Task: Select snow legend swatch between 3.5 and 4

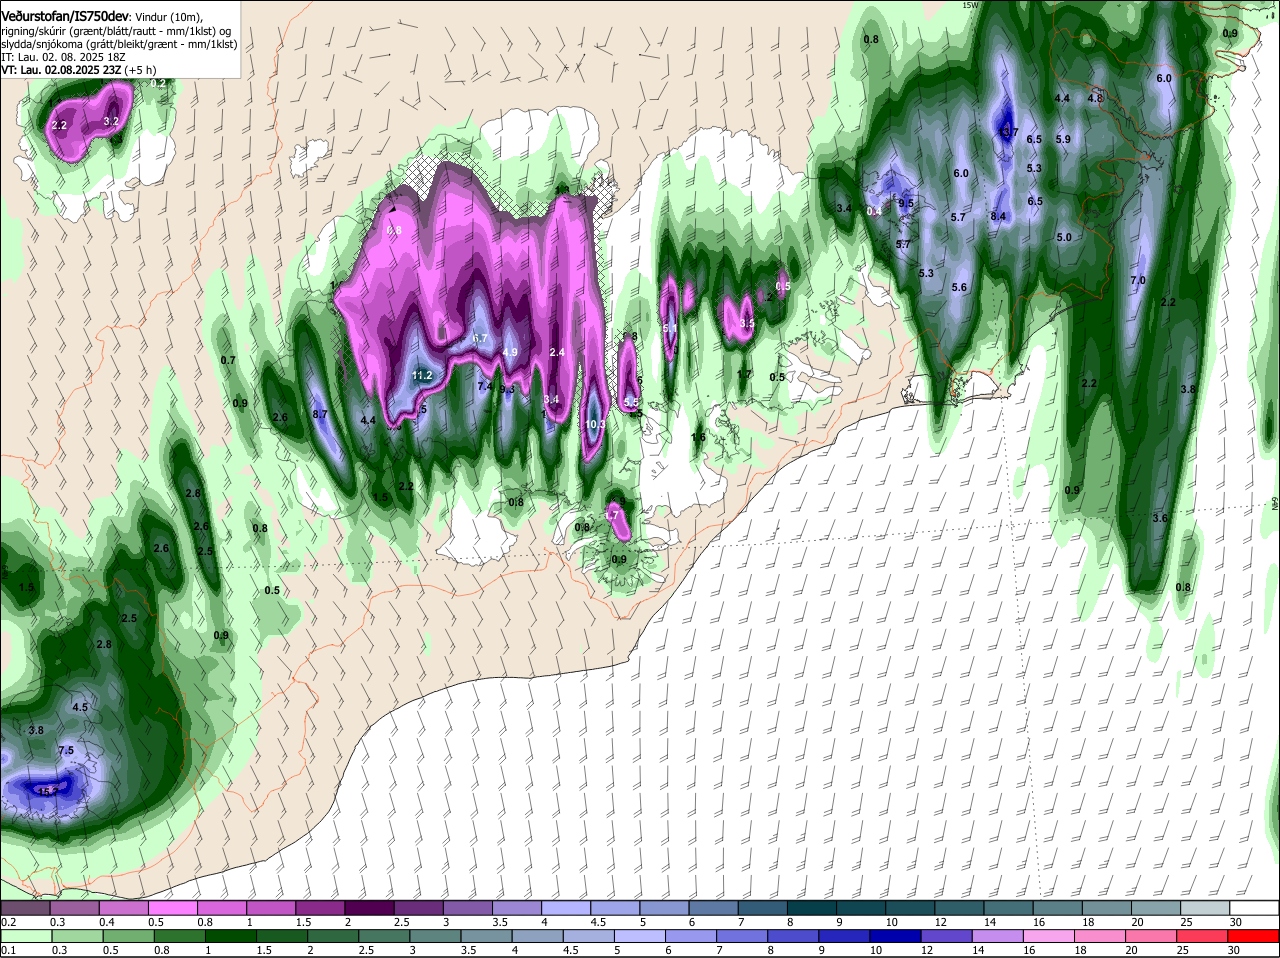Action: [515, 907]
